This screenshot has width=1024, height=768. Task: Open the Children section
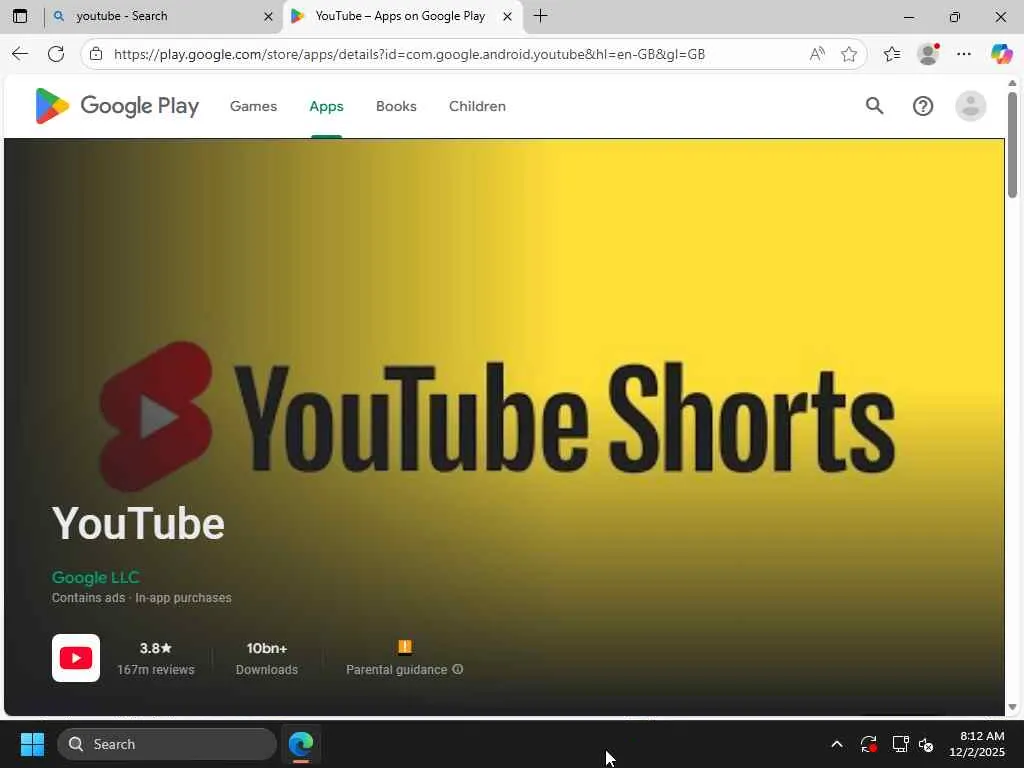[x=477, y=106]
